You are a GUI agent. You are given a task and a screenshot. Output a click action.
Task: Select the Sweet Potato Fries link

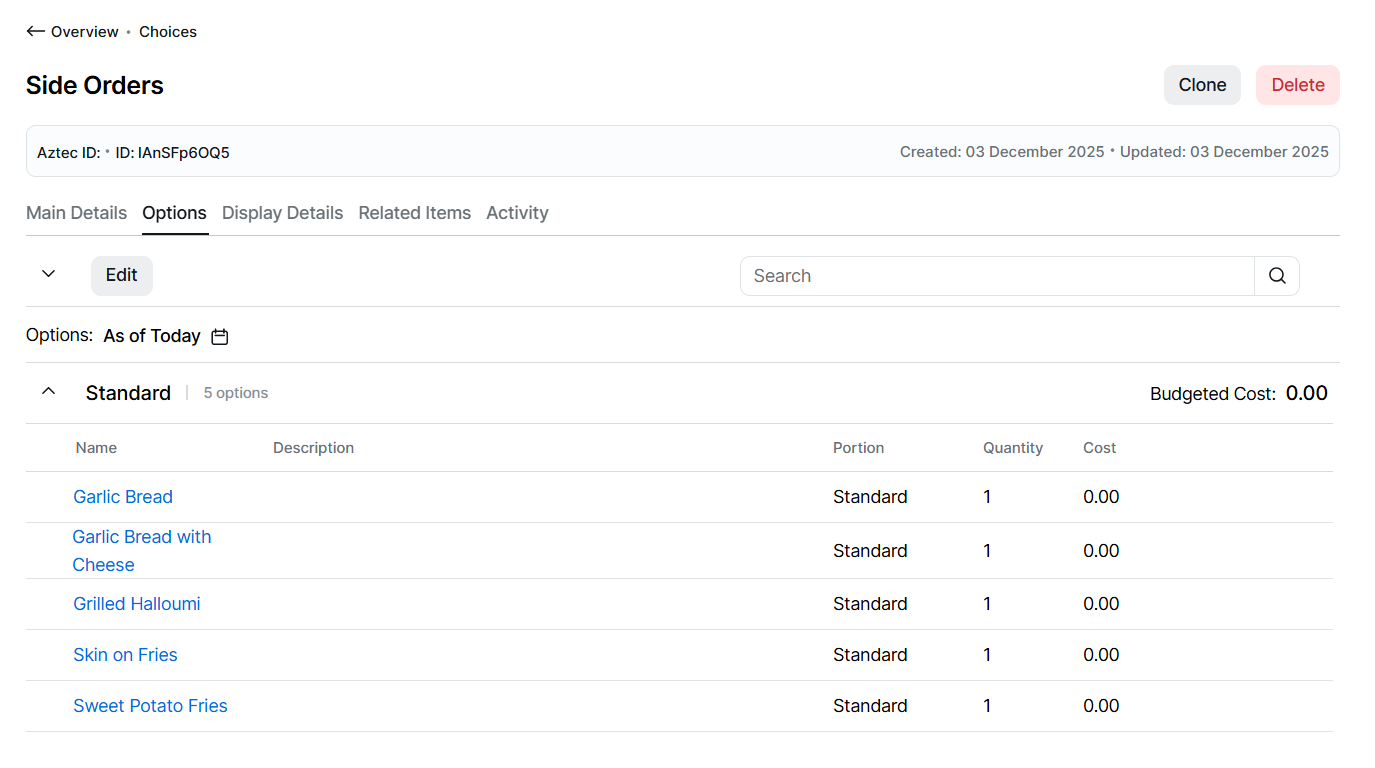tap(150, 706)
